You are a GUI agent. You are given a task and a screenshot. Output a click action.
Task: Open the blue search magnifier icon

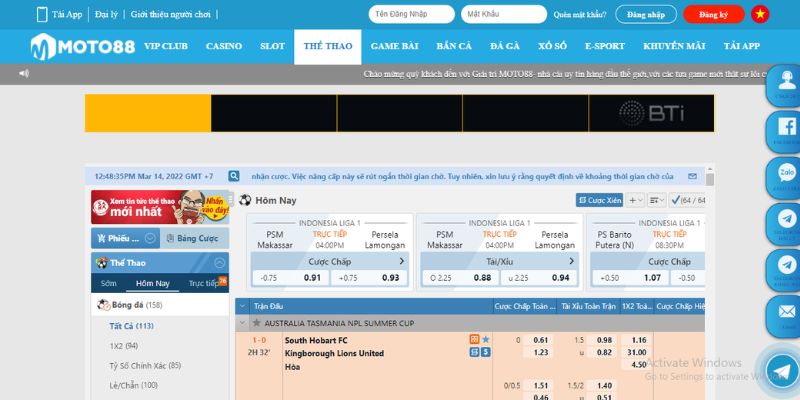click(234, 176)
